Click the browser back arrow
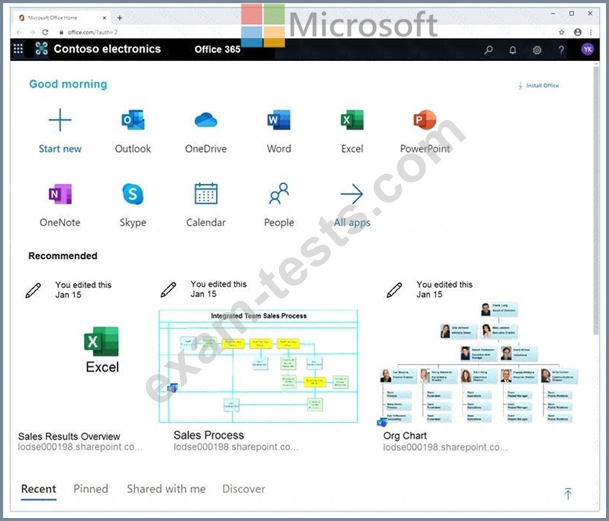The width and height of the screenshot is (609, 521). (19, 32)
